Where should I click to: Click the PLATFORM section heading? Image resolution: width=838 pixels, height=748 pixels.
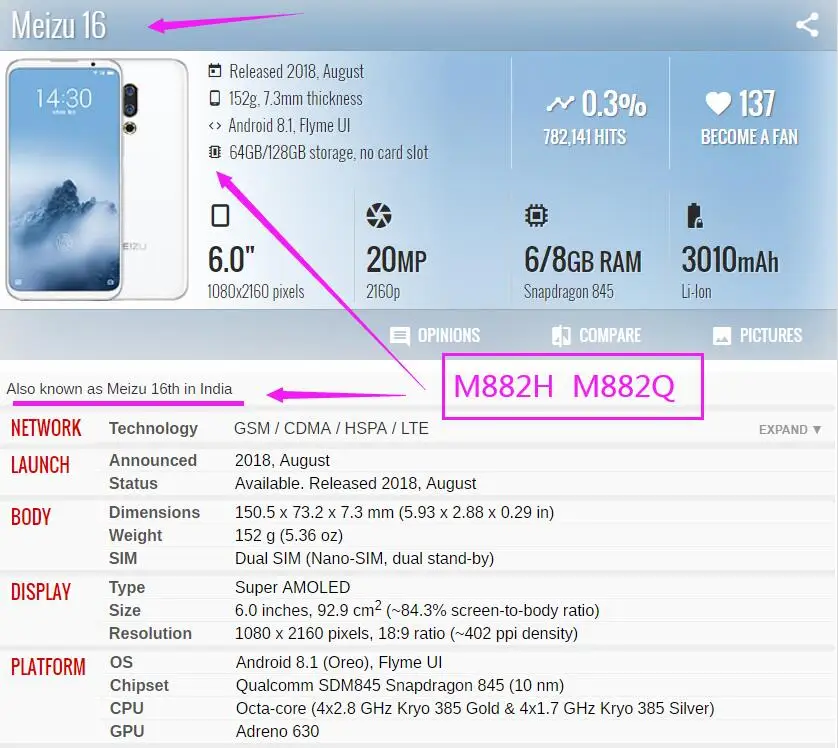[x=48, y=667]
